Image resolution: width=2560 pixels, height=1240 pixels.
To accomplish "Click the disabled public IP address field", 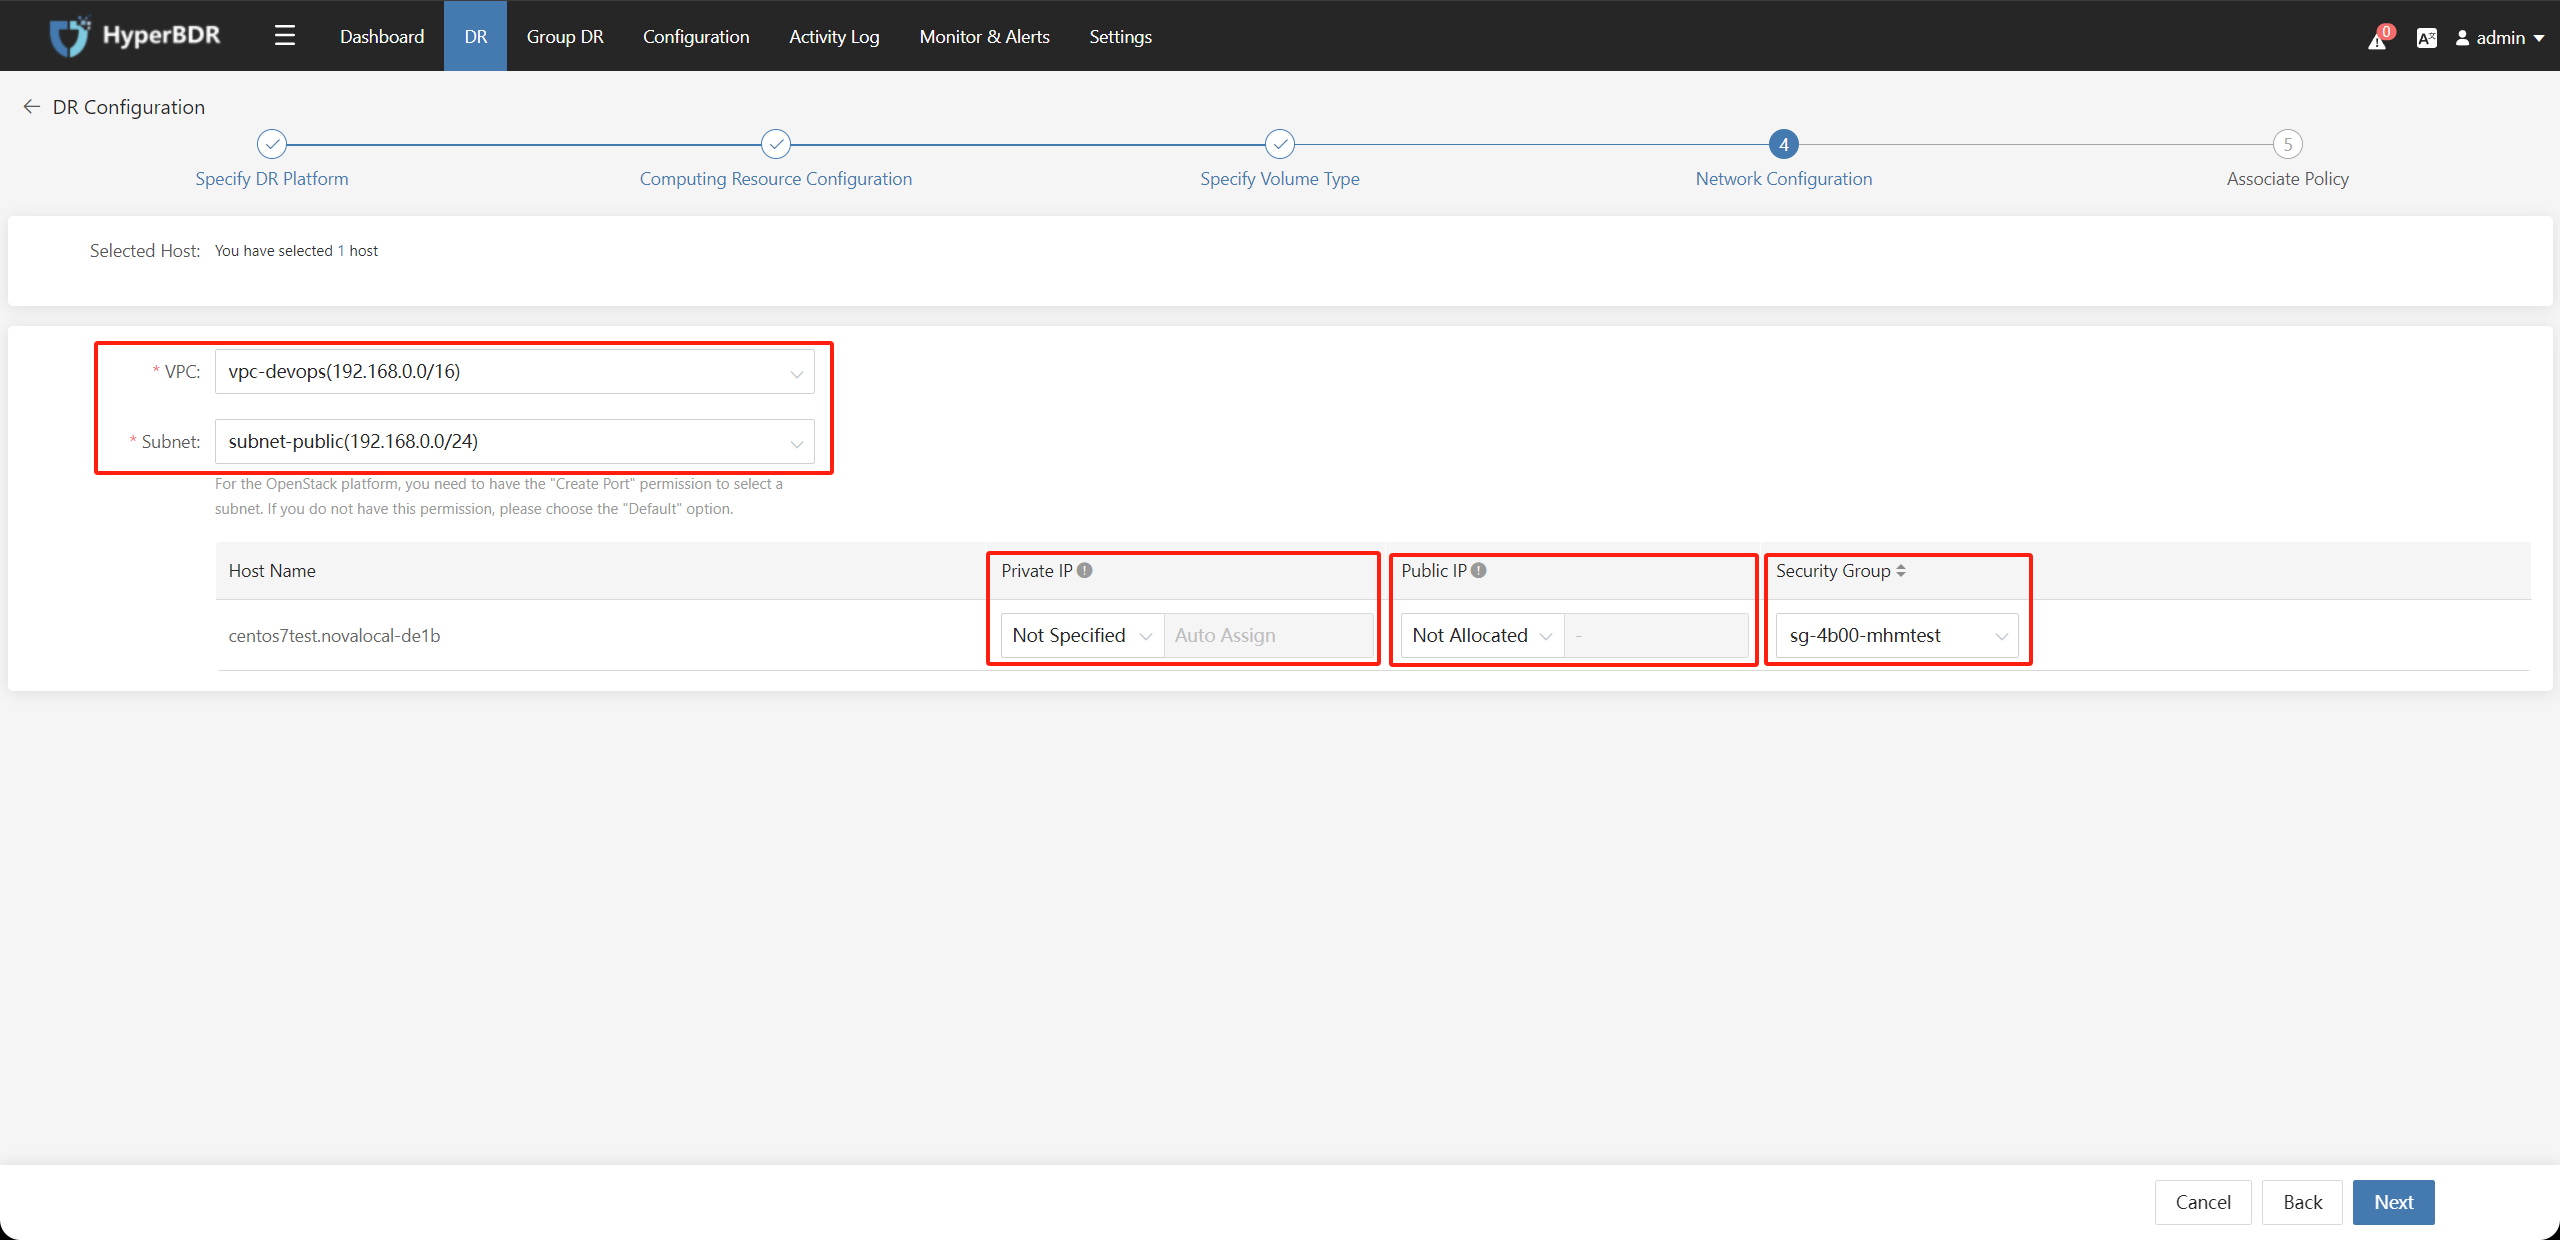I will pos(1656,635).
